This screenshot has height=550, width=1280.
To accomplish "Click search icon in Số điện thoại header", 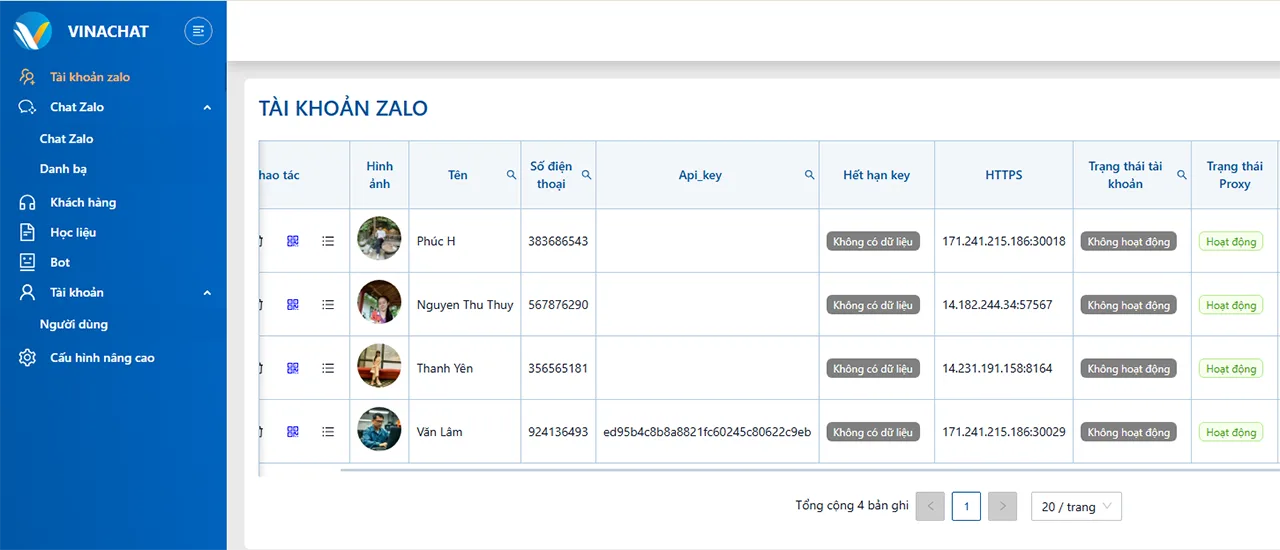I will pos(587,175).
